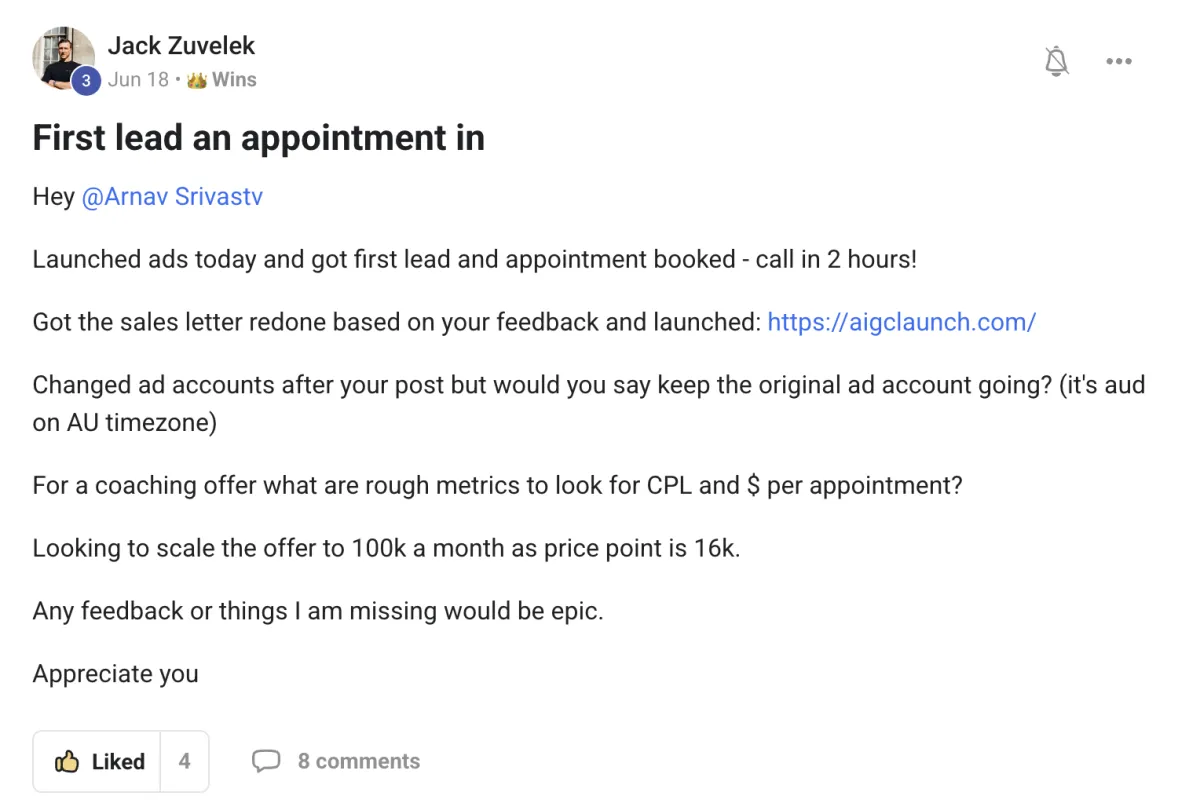Click the "Looking to scale the offer" line
The height and width of the screenshot is (807, 1200).
point(386,549)
